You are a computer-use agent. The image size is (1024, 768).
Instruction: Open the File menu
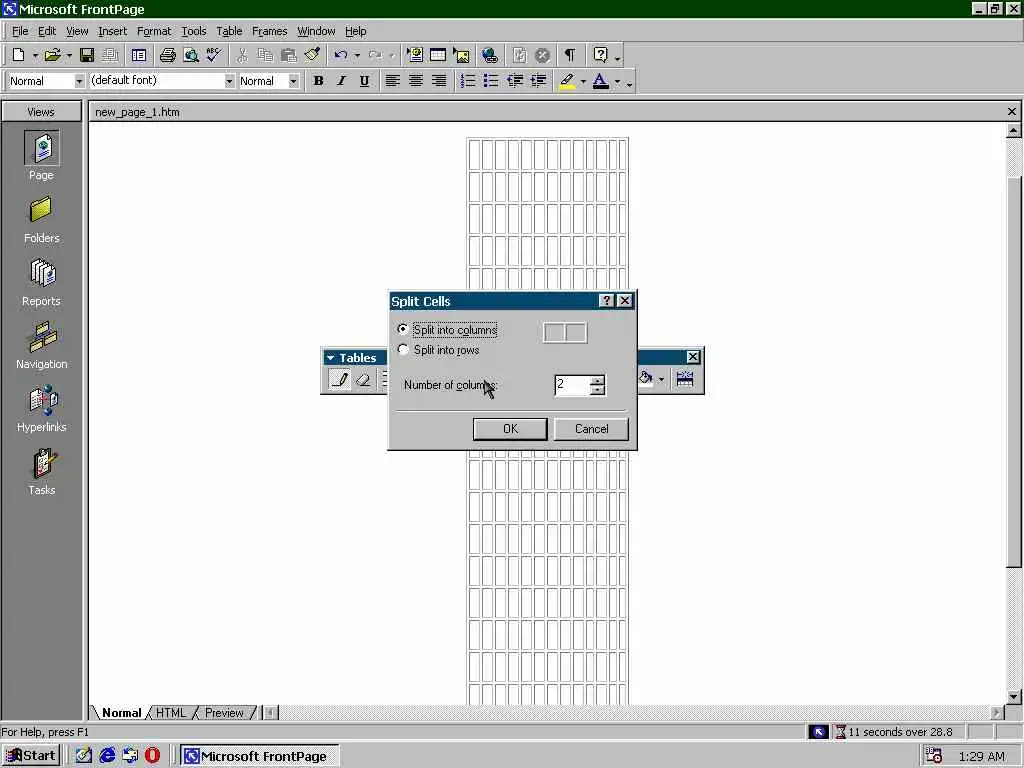coord(20,31)
